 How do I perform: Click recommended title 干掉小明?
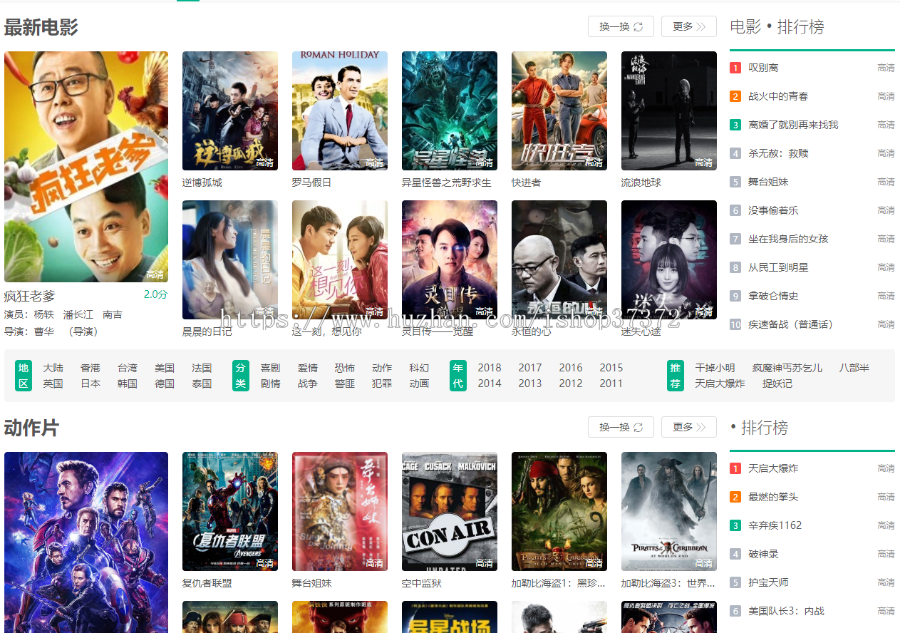click(715, 368)
